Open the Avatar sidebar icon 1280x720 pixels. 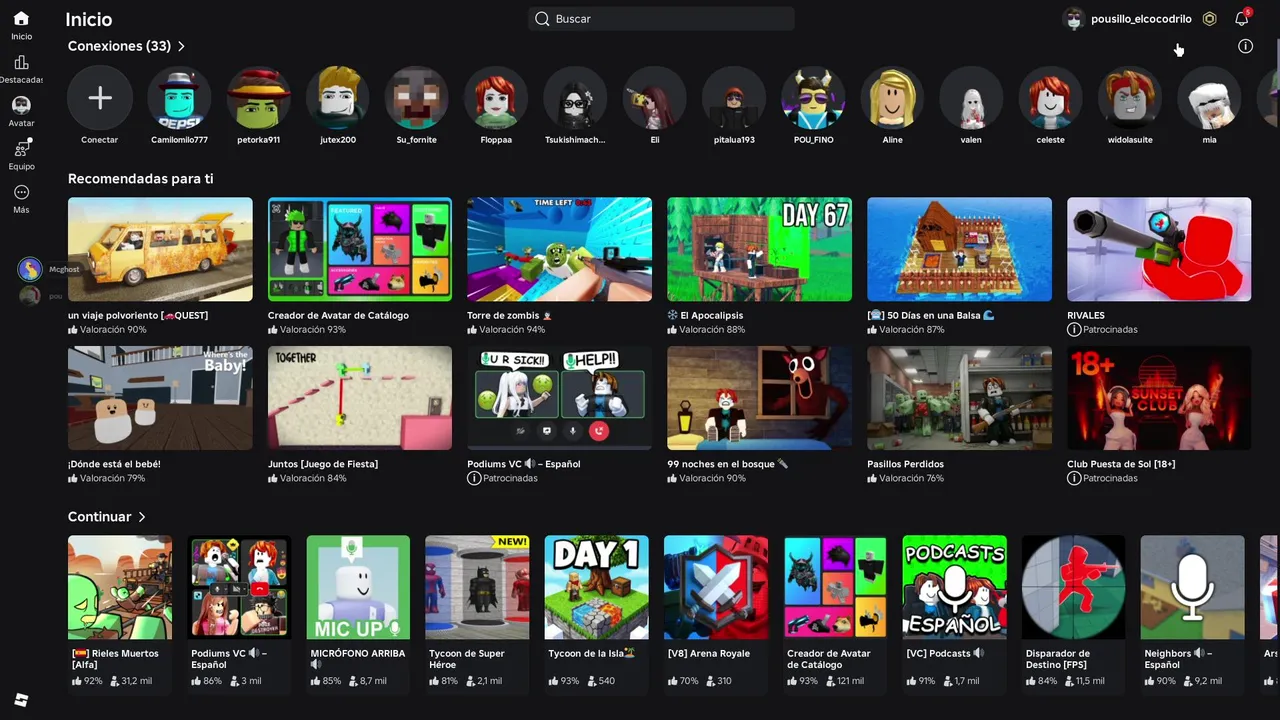(x=21, y=104)
